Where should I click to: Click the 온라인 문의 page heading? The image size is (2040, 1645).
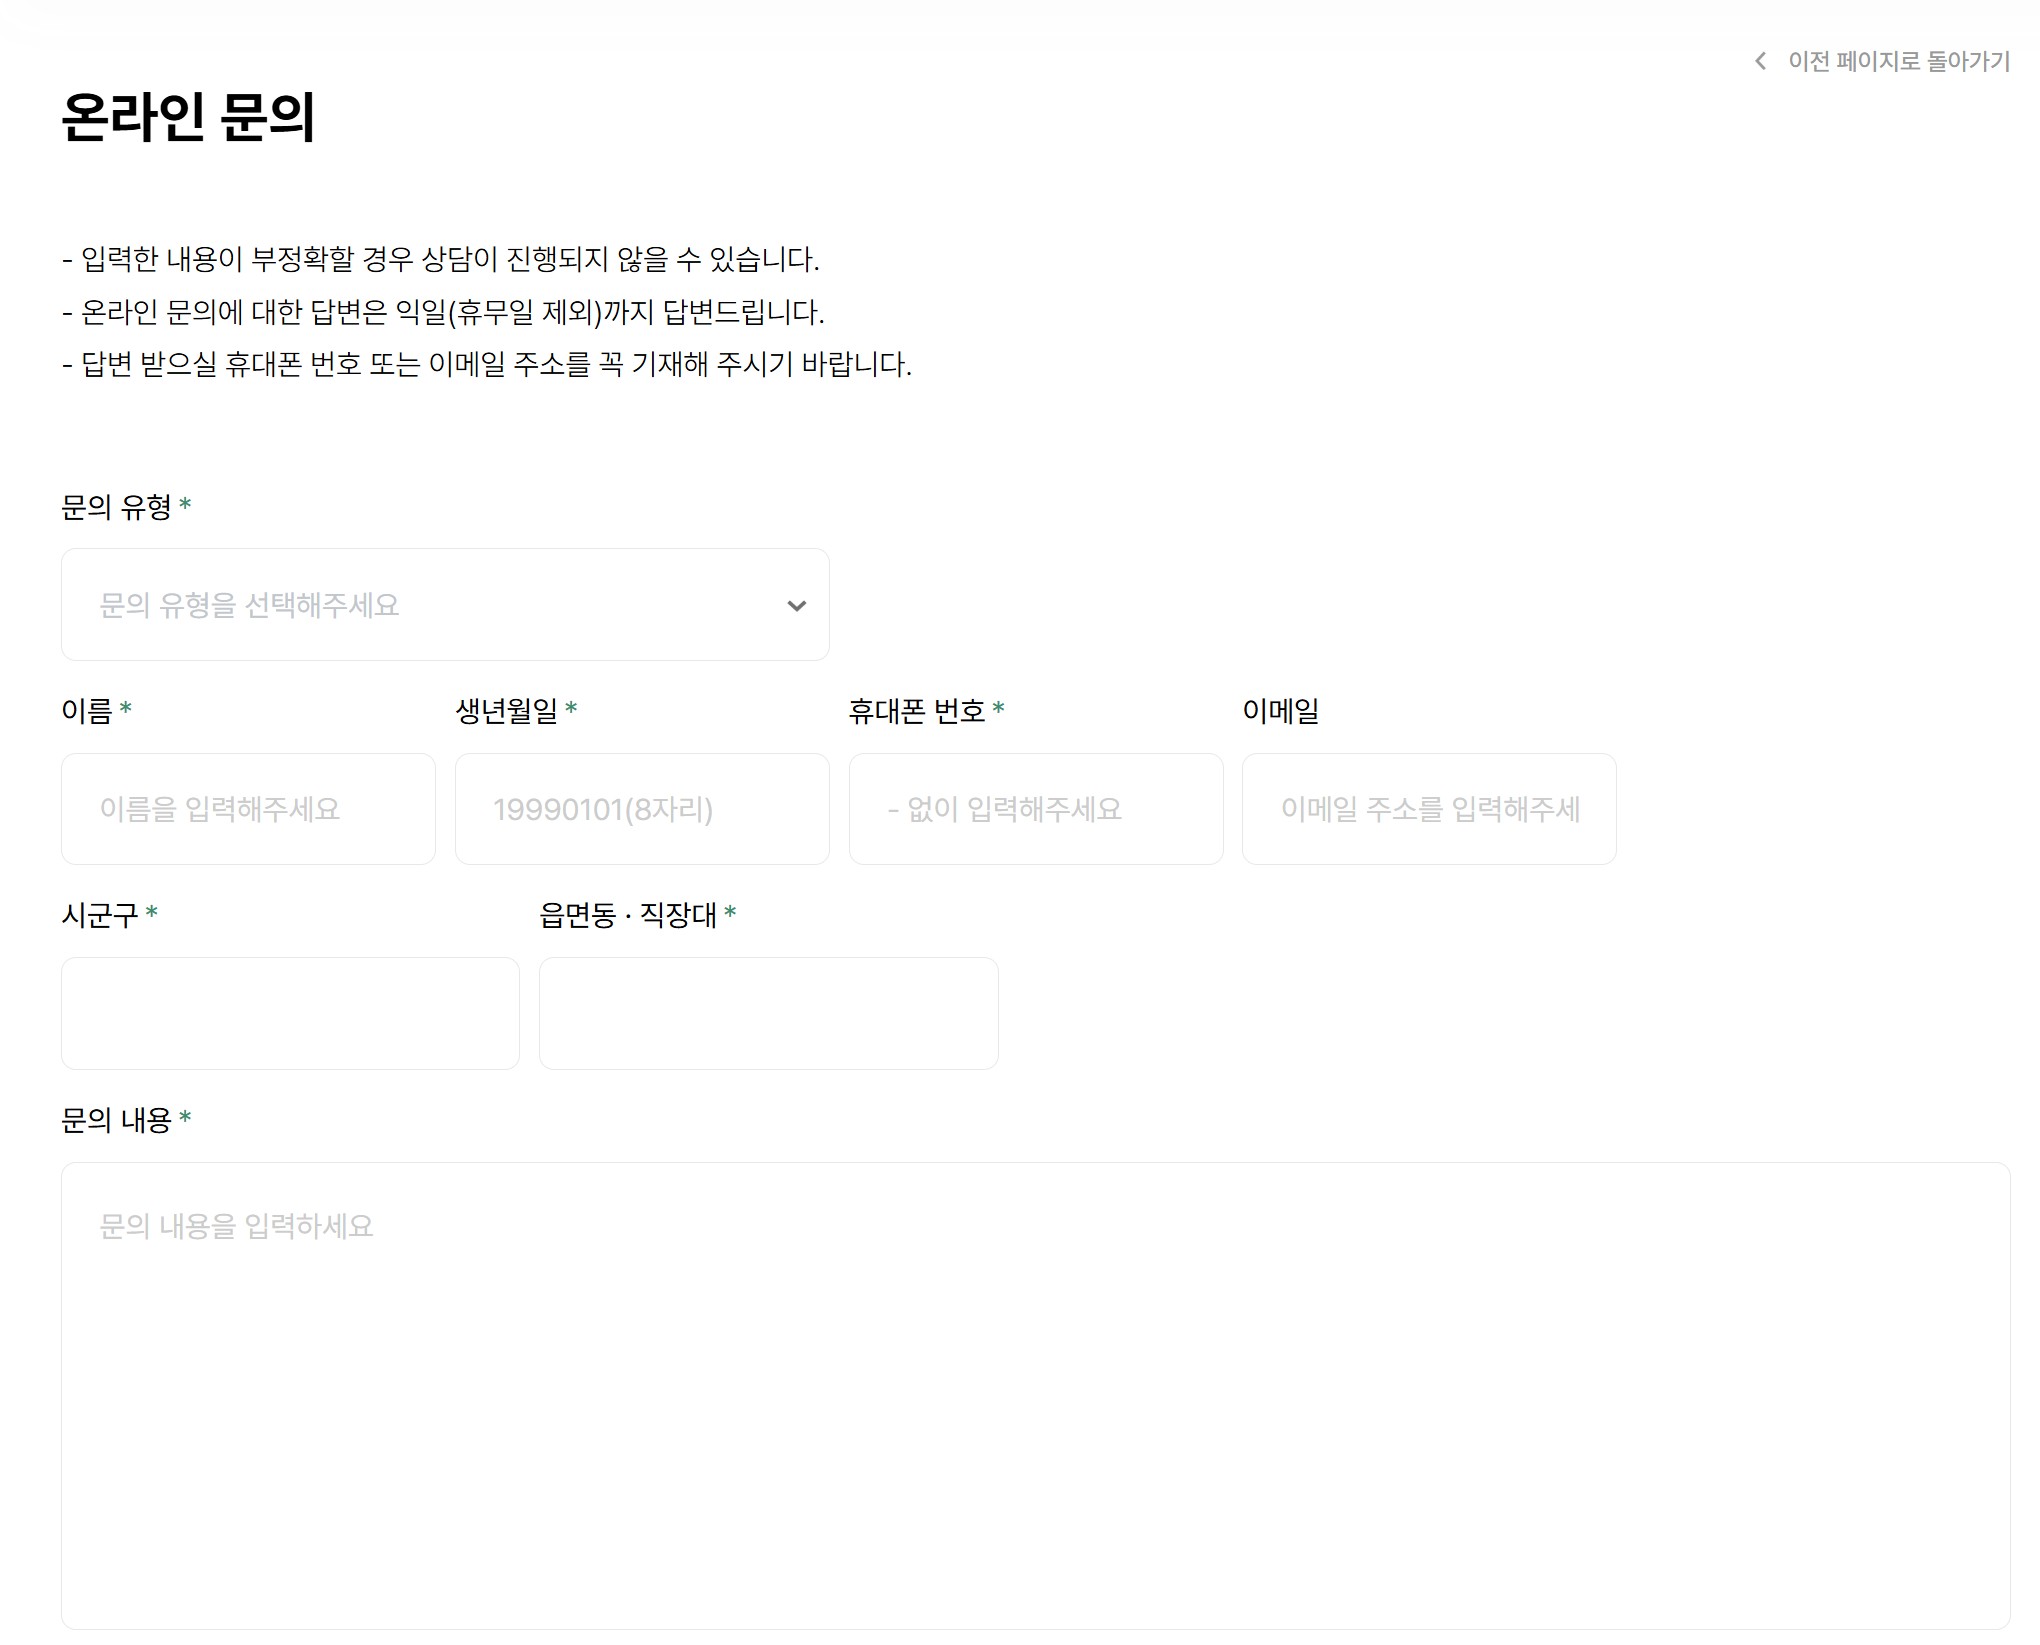(188, 117)
